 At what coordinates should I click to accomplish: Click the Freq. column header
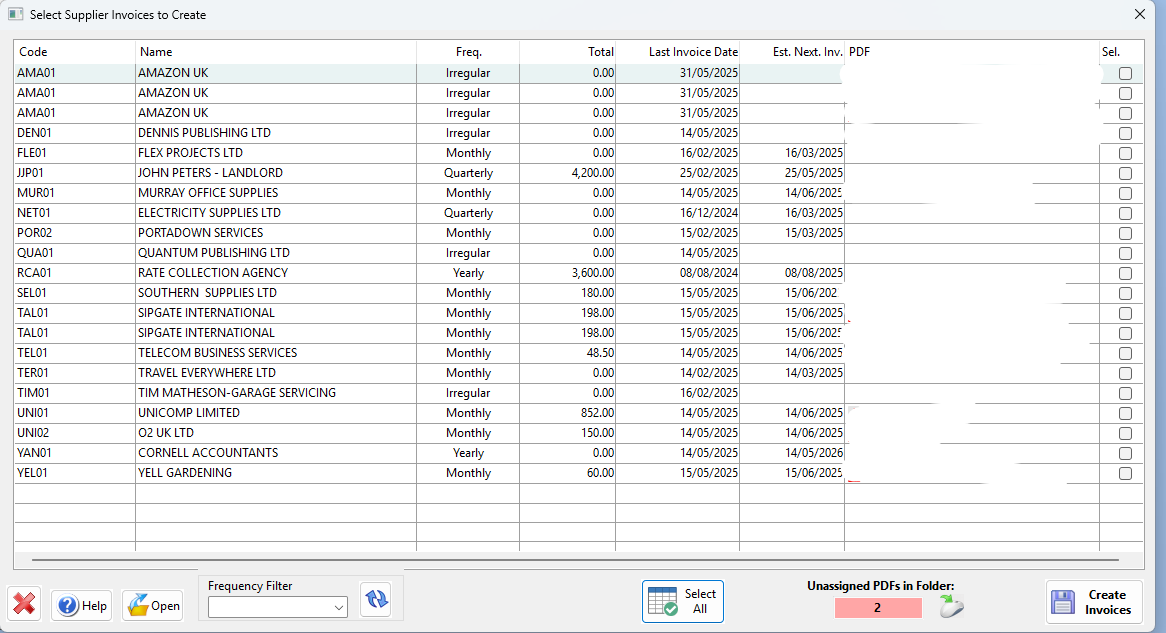[x=468, y=52]
